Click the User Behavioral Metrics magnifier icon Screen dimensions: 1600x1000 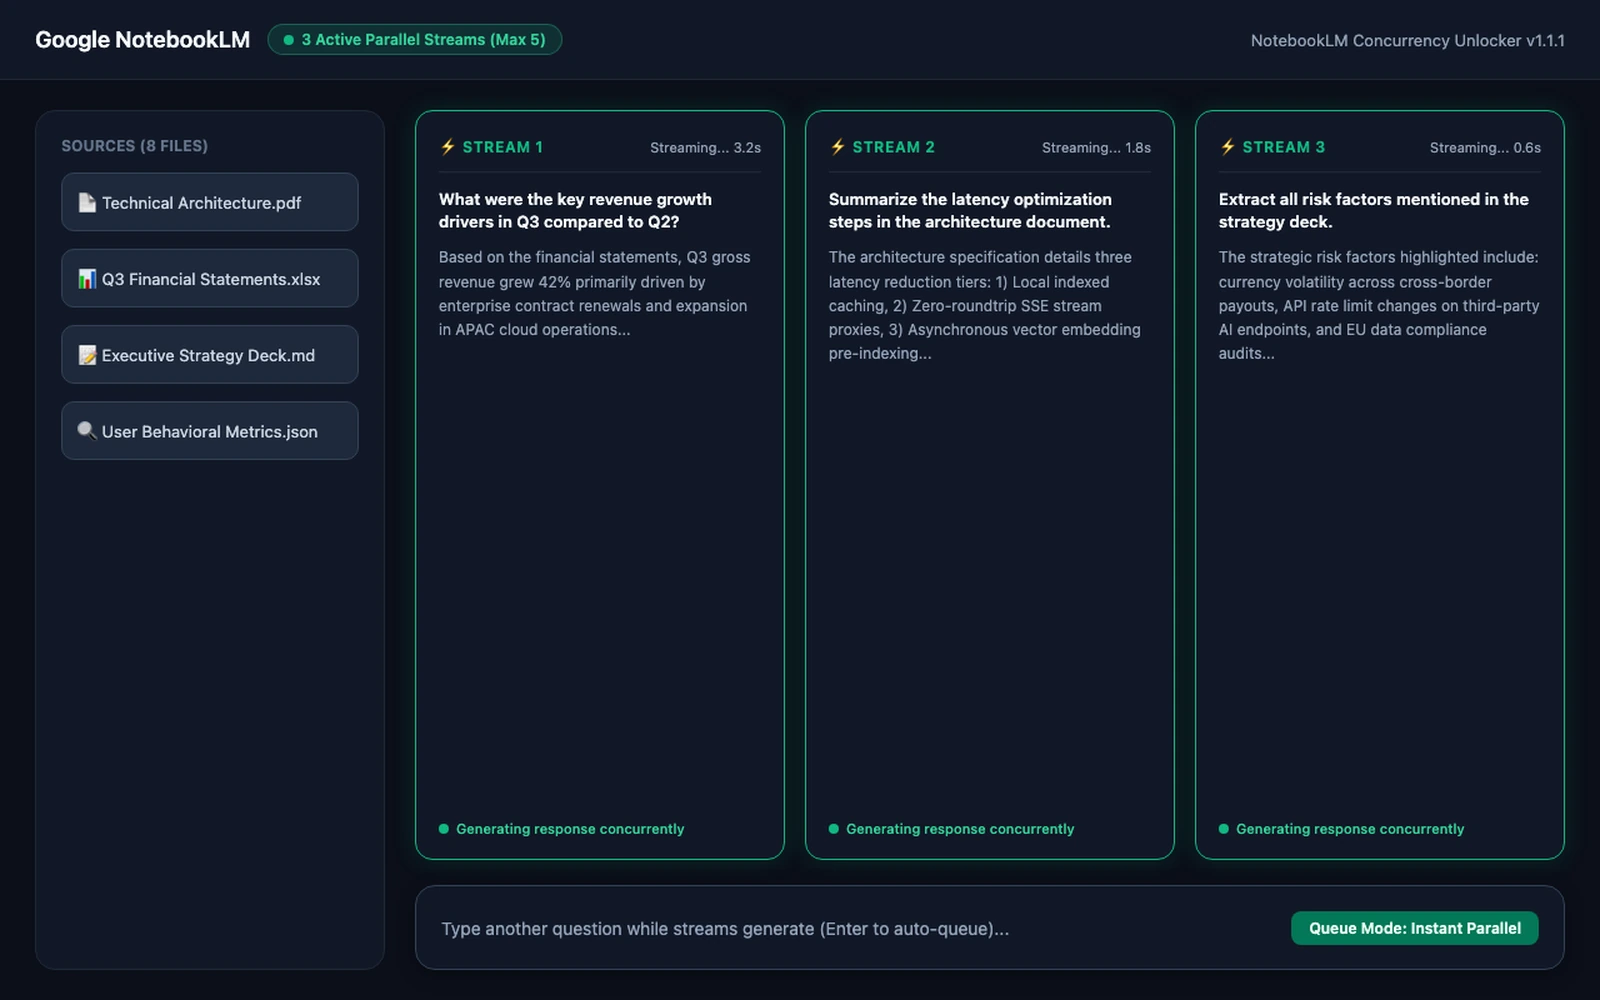pyautogui.click(x=87, y=431)
